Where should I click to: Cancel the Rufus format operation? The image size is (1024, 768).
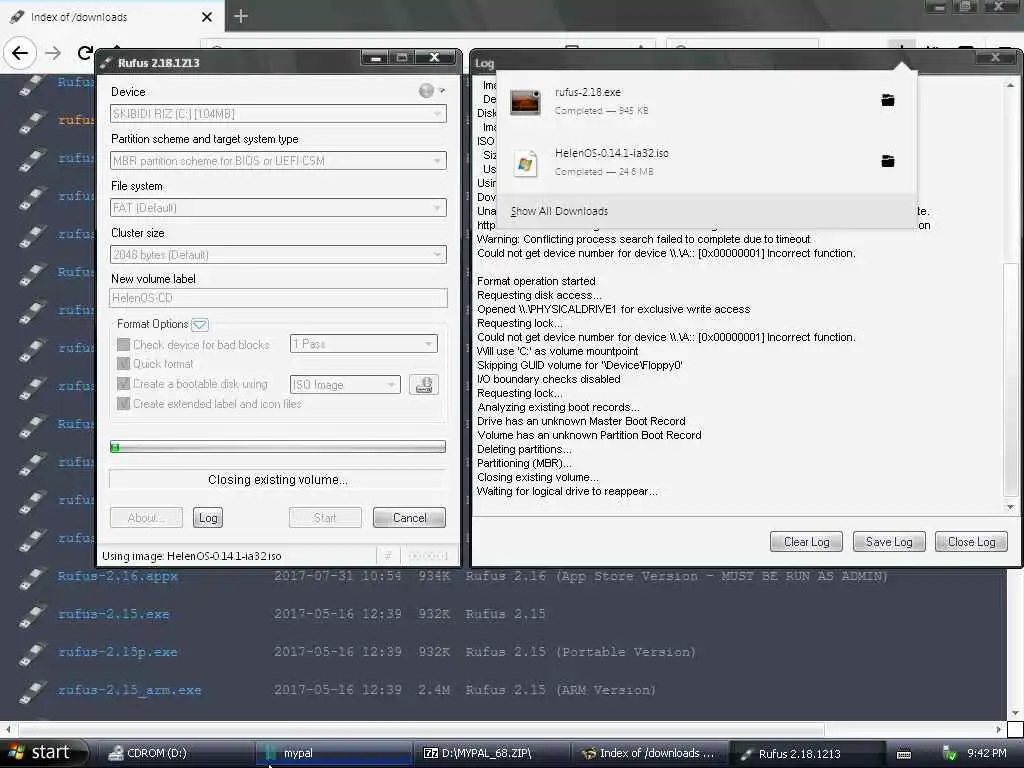click(409, 518)
